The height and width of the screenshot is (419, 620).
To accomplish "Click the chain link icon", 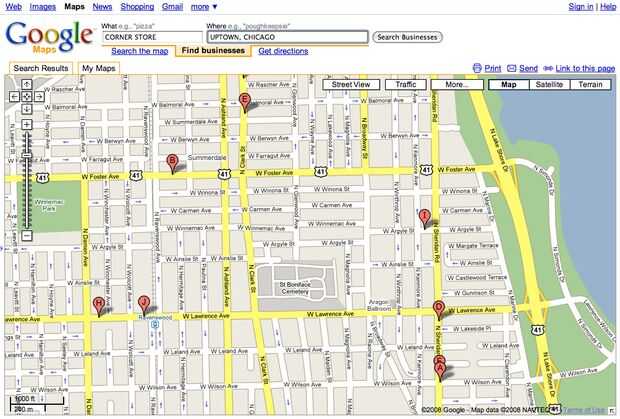I will click(548, 68).
